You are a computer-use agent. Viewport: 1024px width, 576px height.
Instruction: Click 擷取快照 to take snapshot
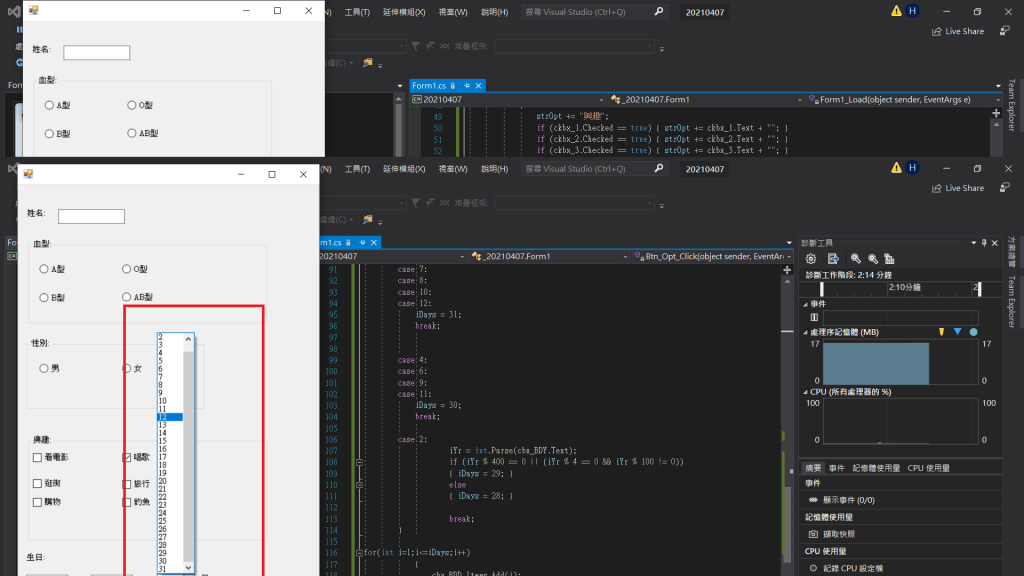point(839,534)
